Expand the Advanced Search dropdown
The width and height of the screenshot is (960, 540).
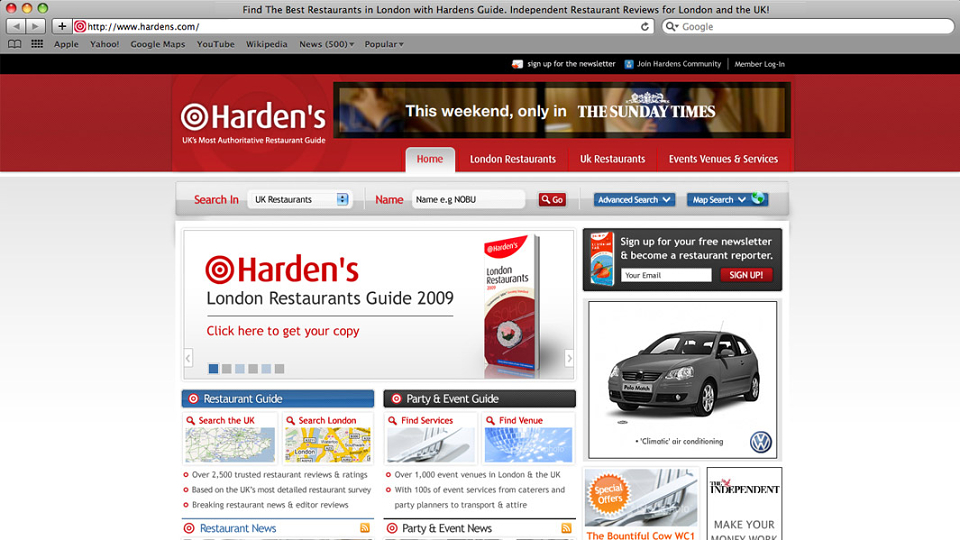coord(634,200)
